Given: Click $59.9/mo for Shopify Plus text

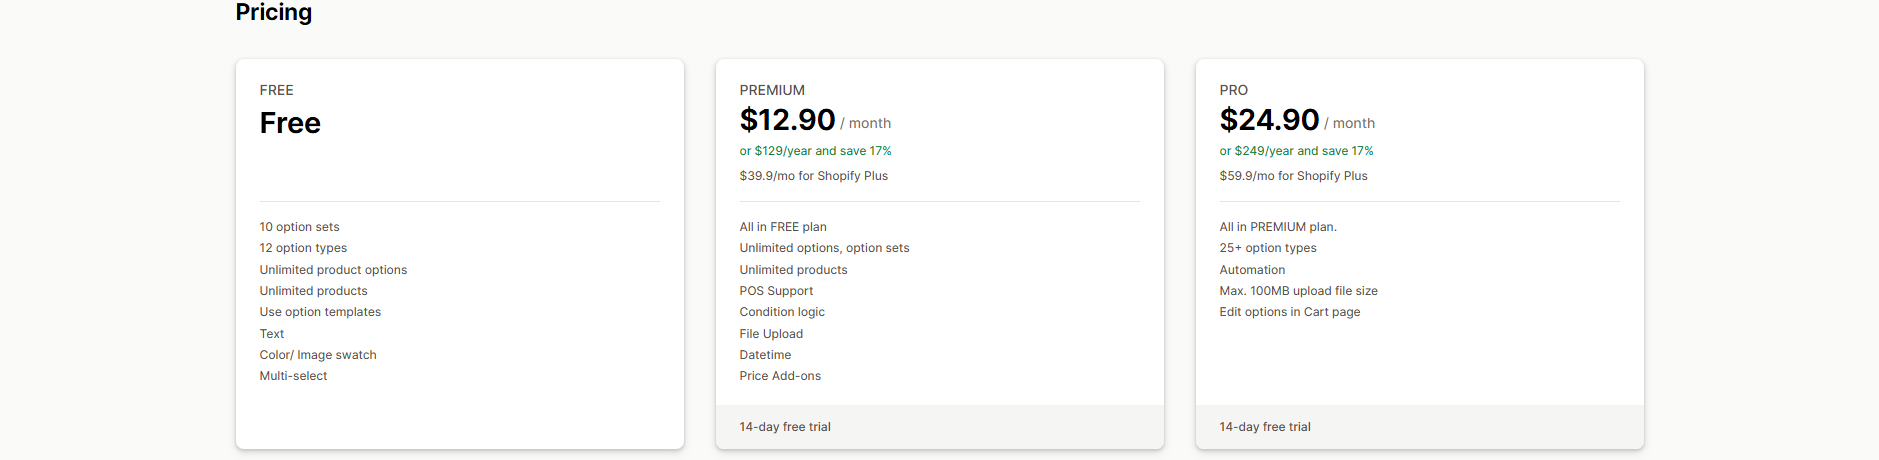Looking at the screenshot, I should coord(1293,176).
